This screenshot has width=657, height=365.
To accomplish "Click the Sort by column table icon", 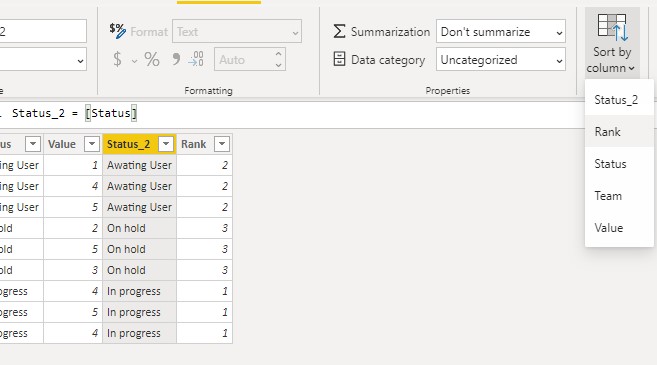I will (613, 27).
